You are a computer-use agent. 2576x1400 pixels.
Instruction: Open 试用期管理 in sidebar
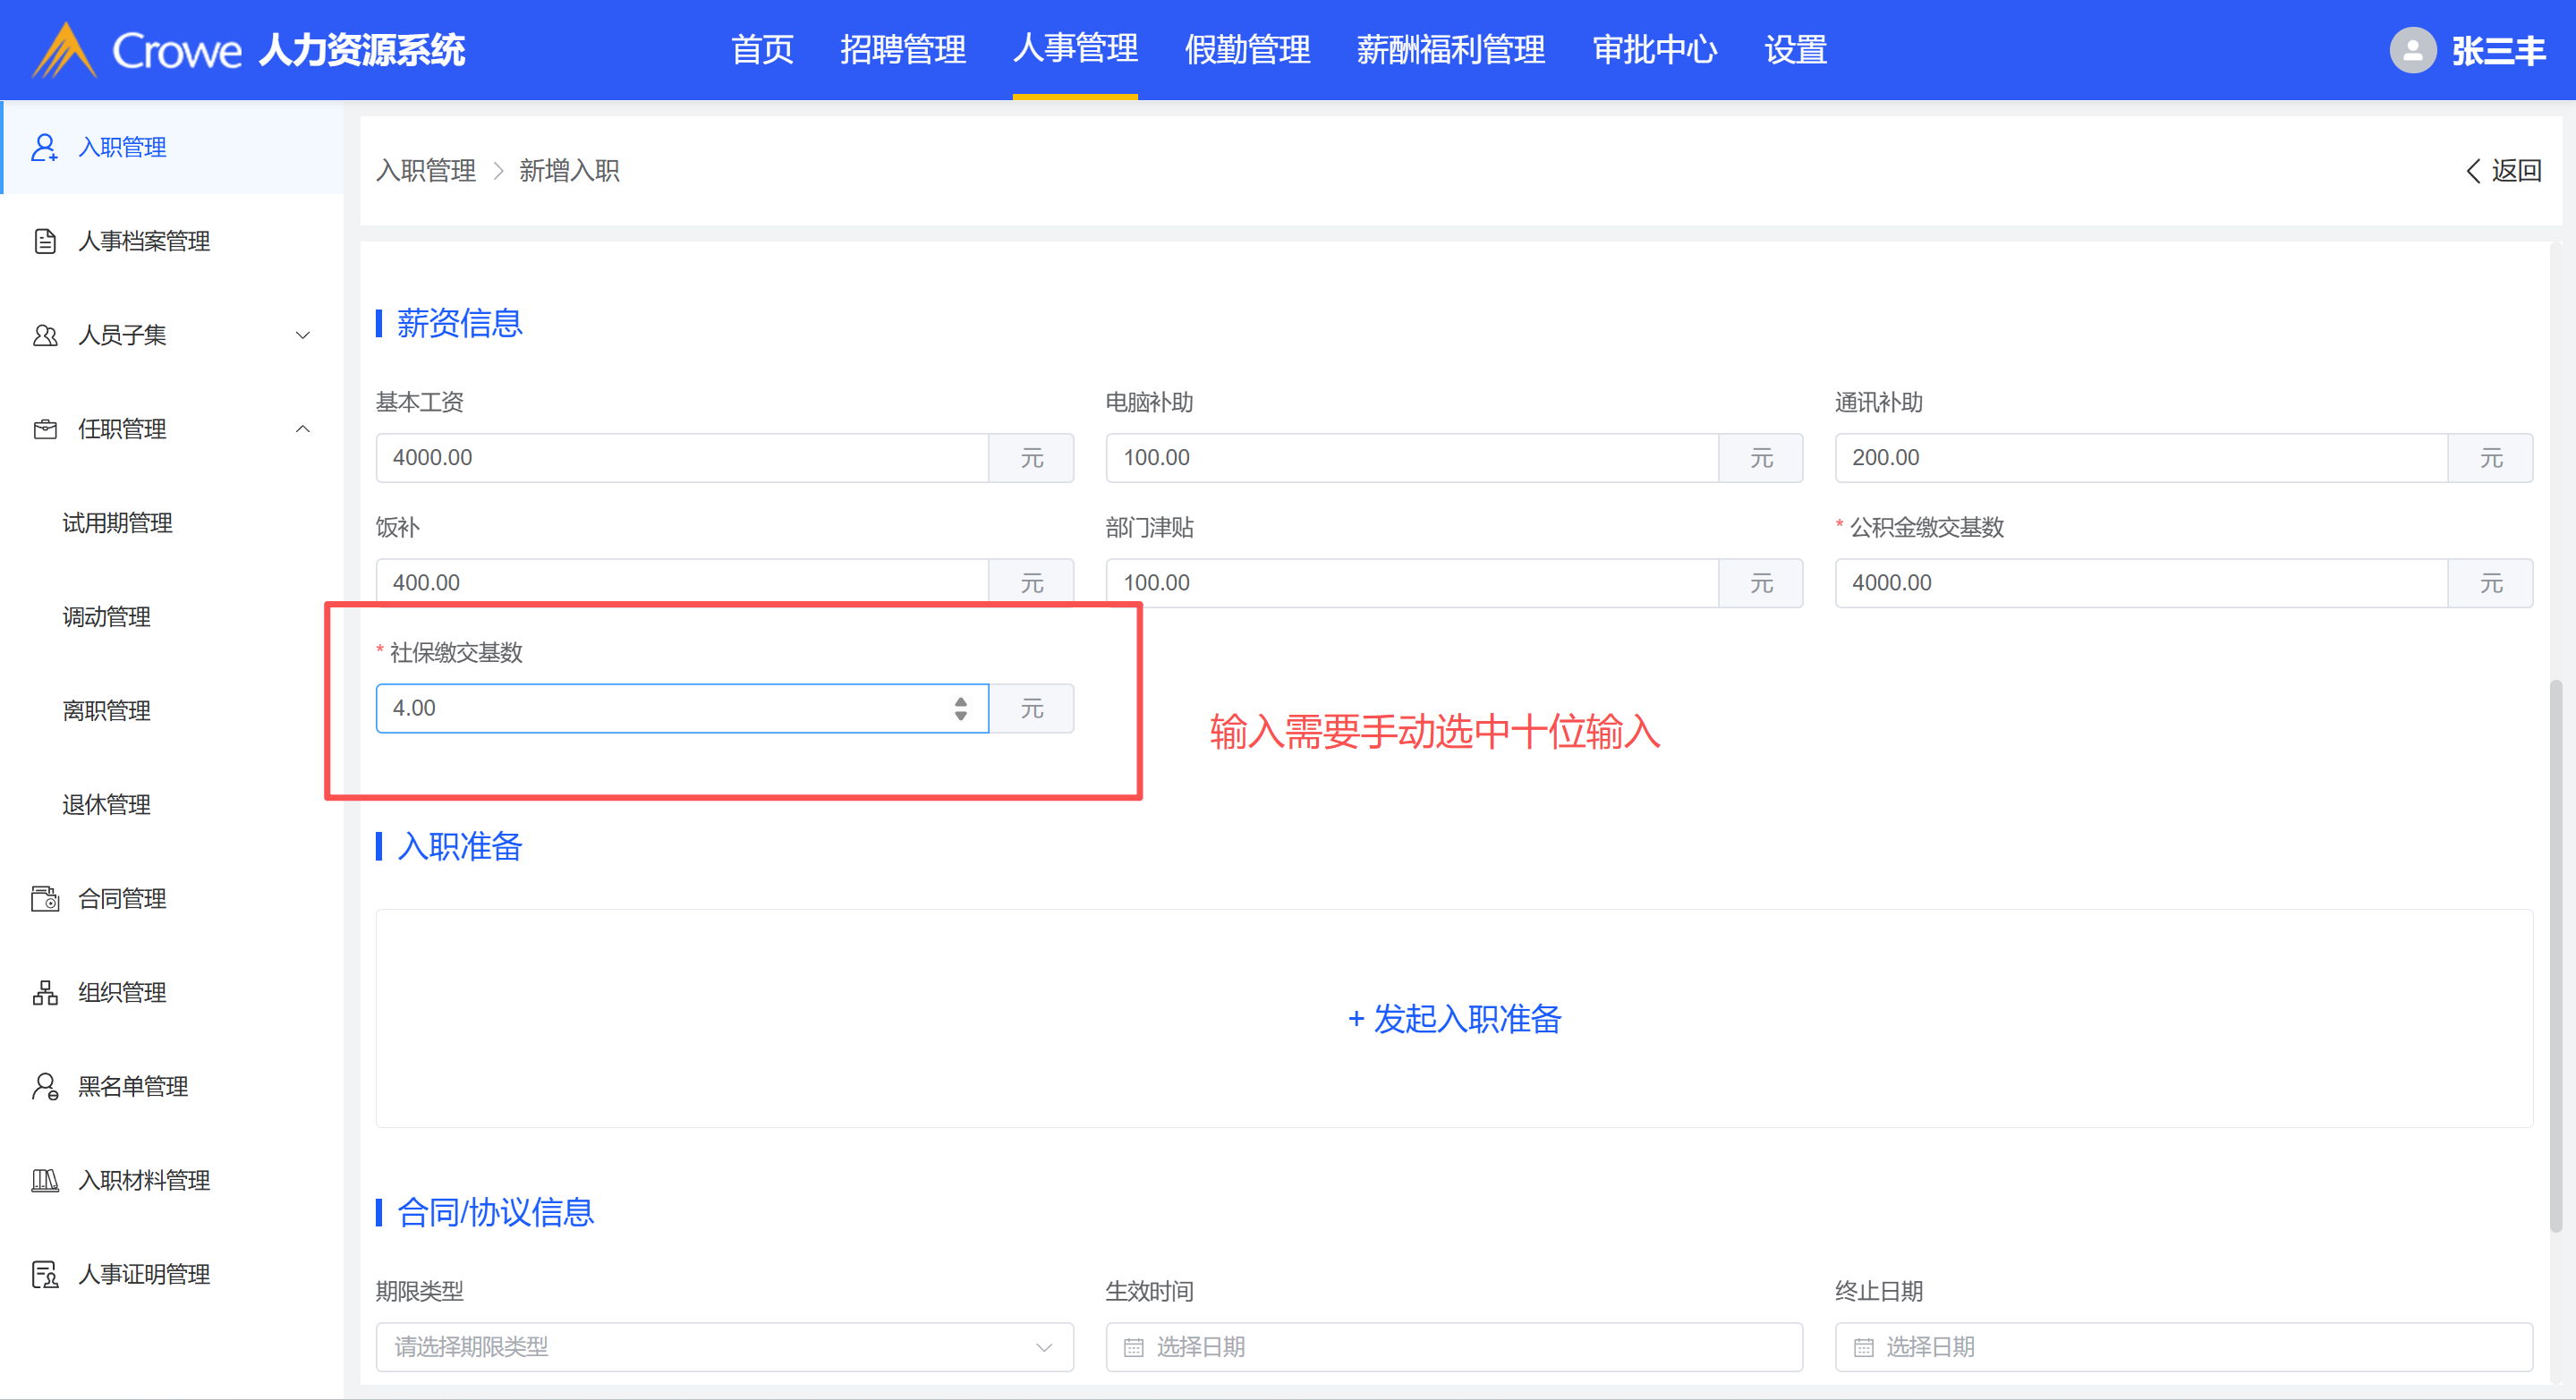[x=117, y=523]
